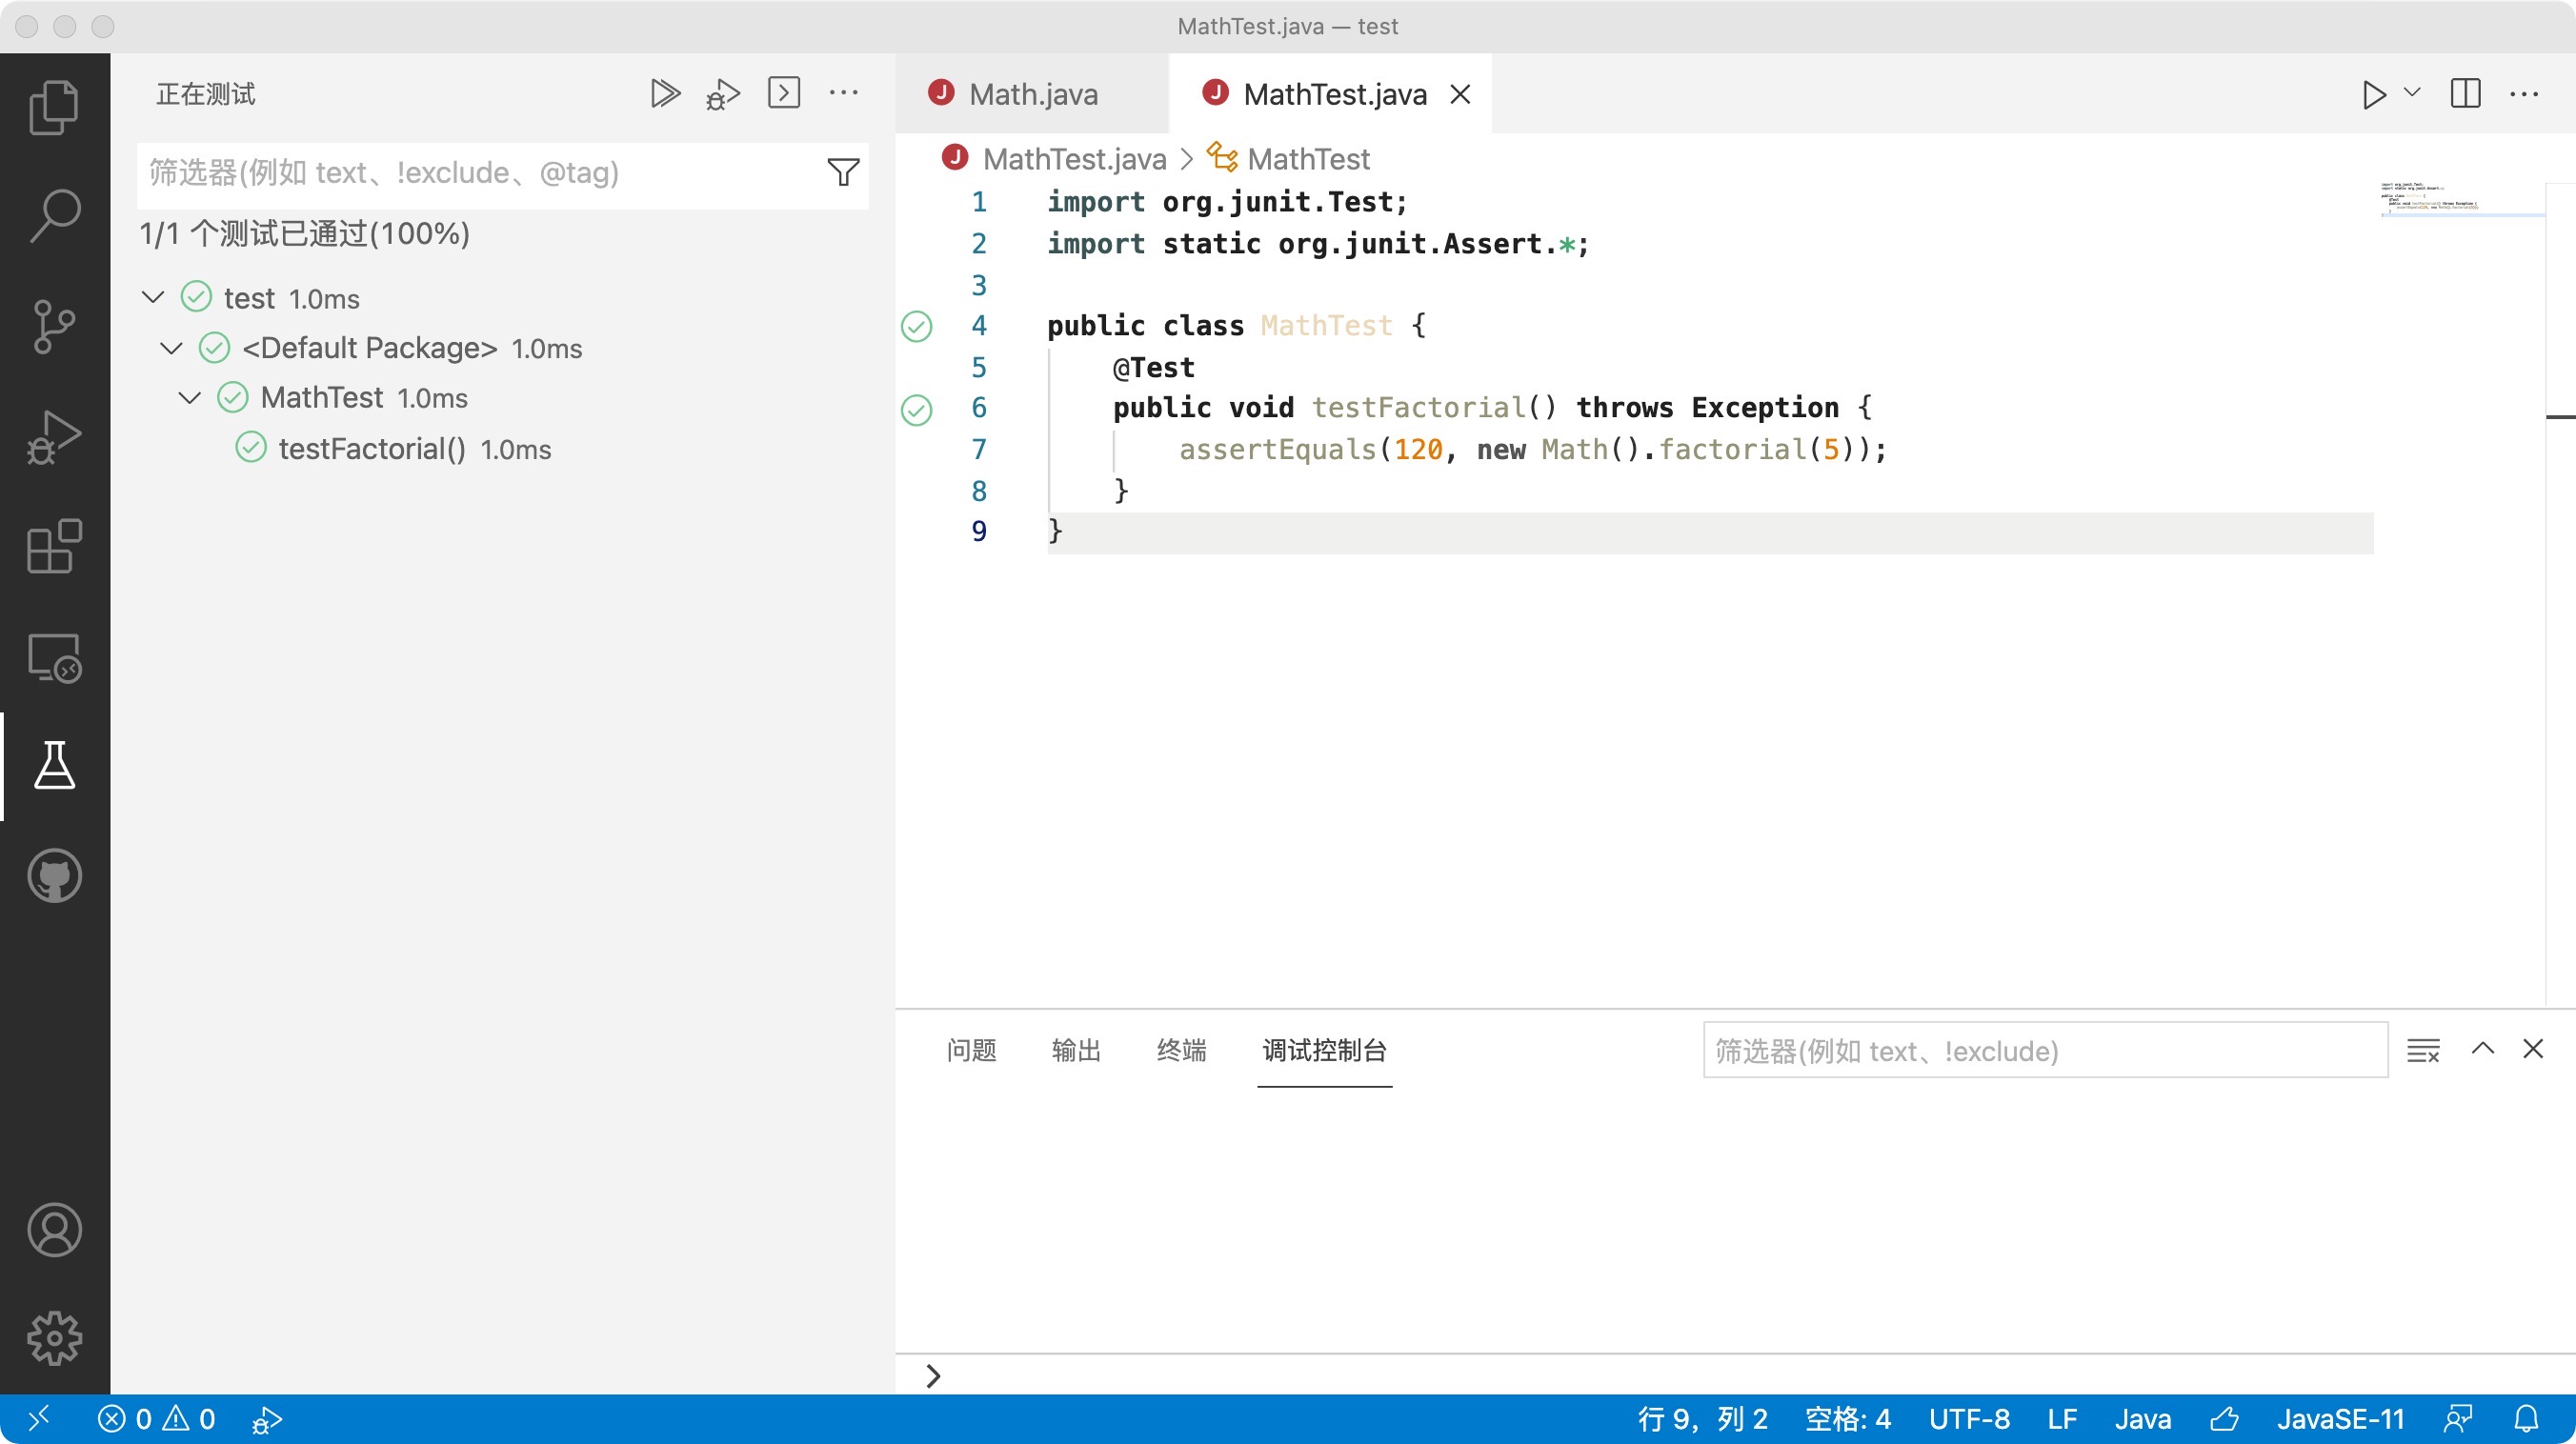This screenshot has width=2576, height=1444.
Task: Clear the debug console output
Action: coord(2422,1050)
